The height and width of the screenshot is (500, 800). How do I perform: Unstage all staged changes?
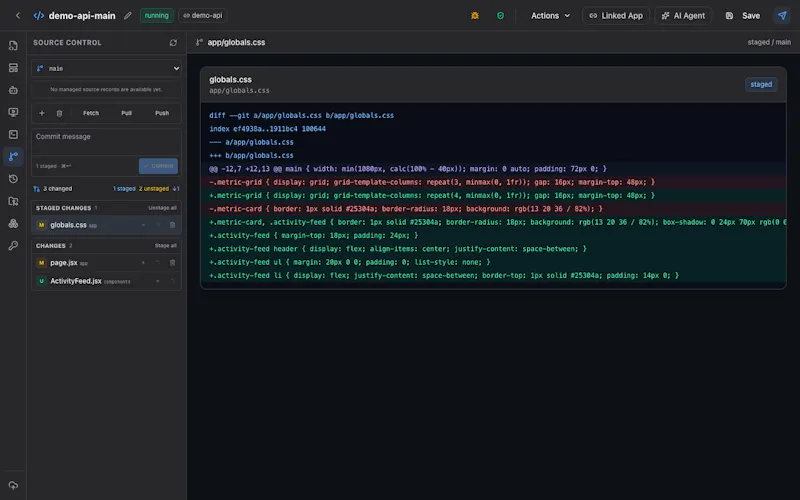pyautogui.click(x=162, y=208)
